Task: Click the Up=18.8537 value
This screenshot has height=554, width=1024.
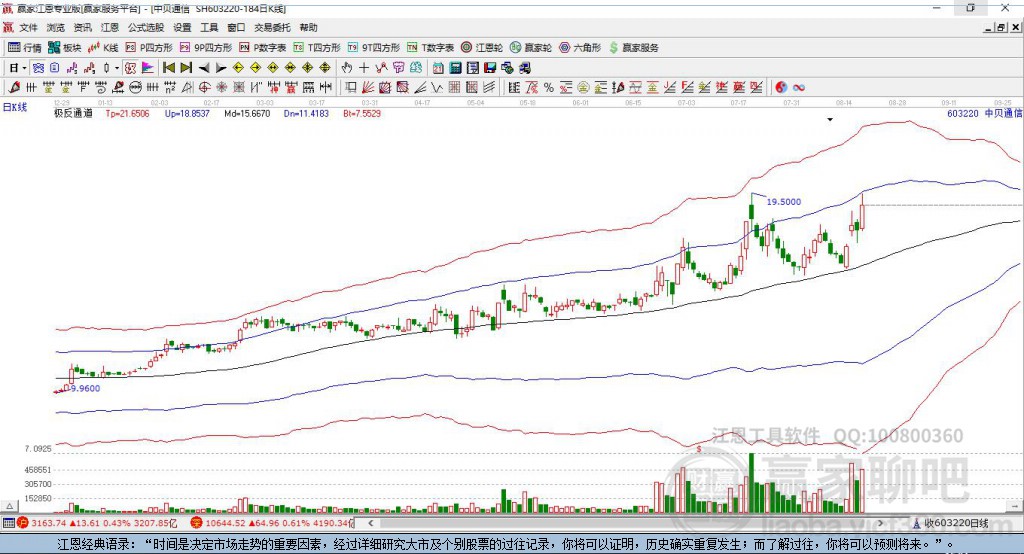Action: 187,113
